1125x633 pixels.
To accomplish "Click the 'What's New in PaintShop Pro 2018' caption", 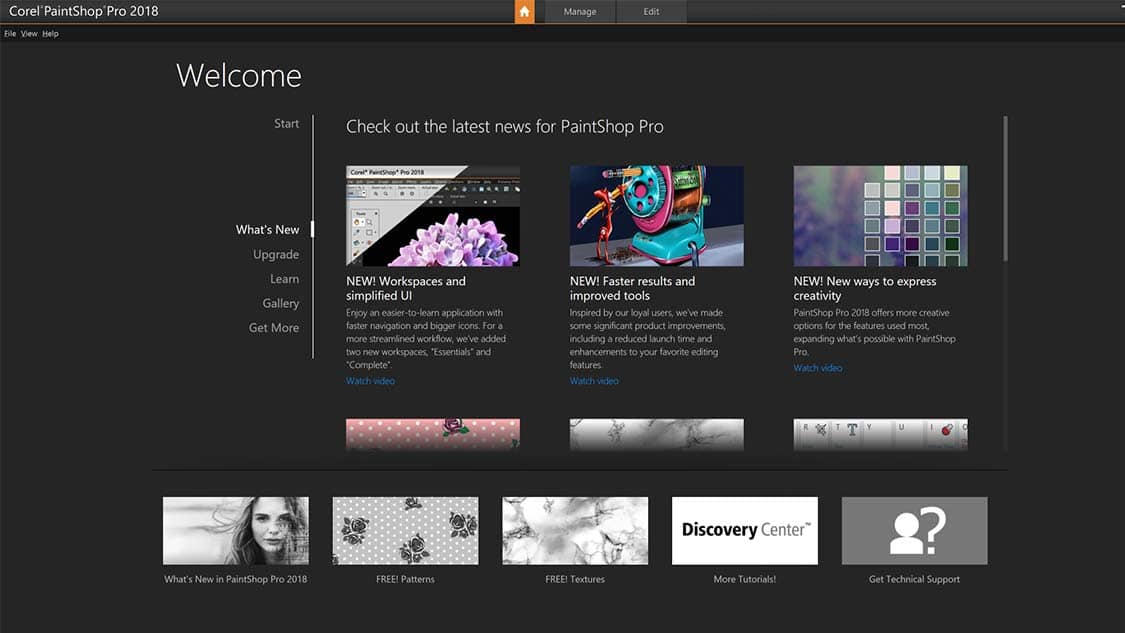I will (235, 579).
